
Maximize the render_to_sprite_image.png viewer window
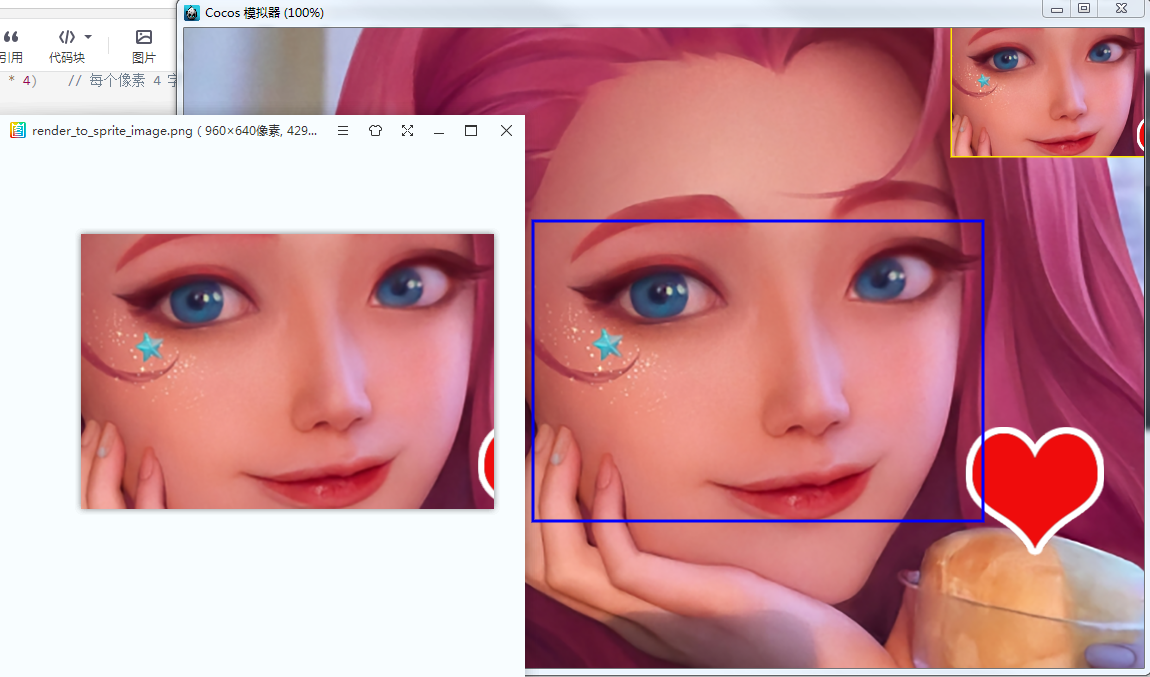pyautogui.click(x=471, y=131)
